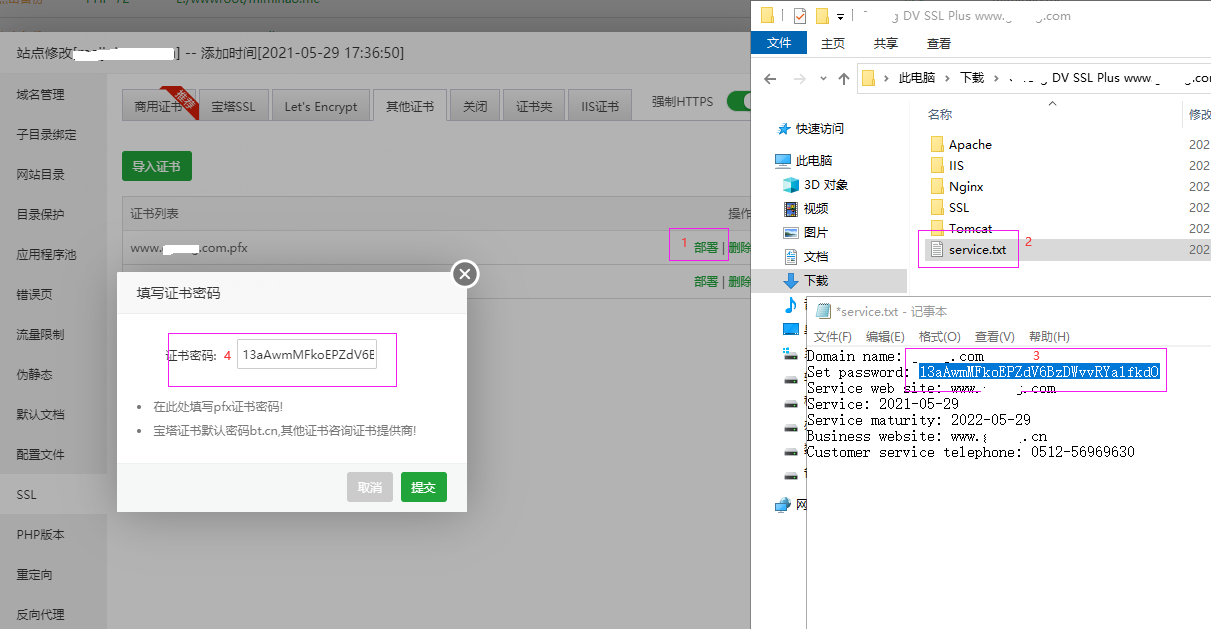Open Notepad's 文件(F) menu
This screenshot has width=1211, height=629.
click(833, 336)
